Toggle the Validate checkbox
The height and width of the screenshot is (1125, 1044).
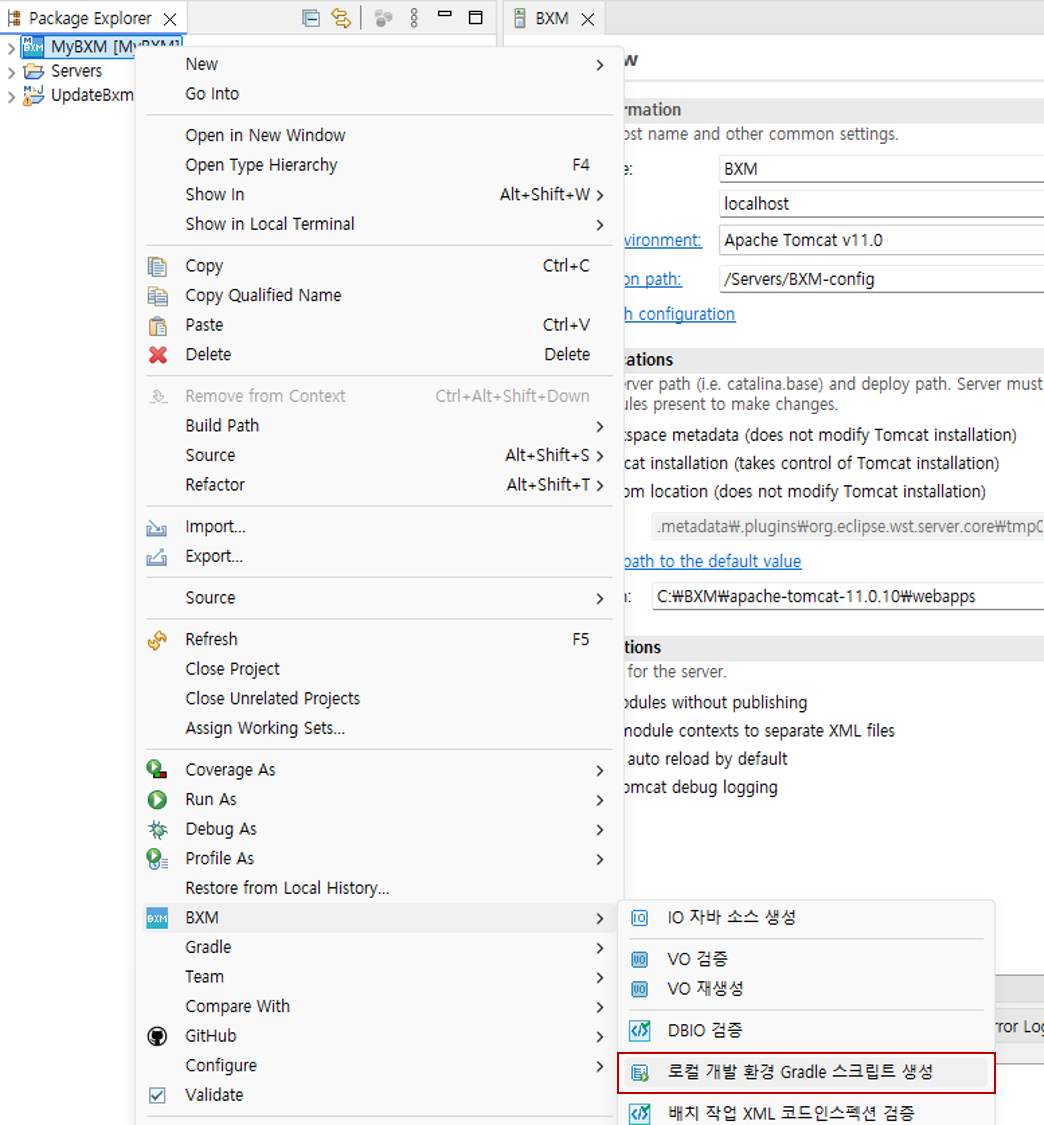pyautogui.click(x=157, y=1096)
